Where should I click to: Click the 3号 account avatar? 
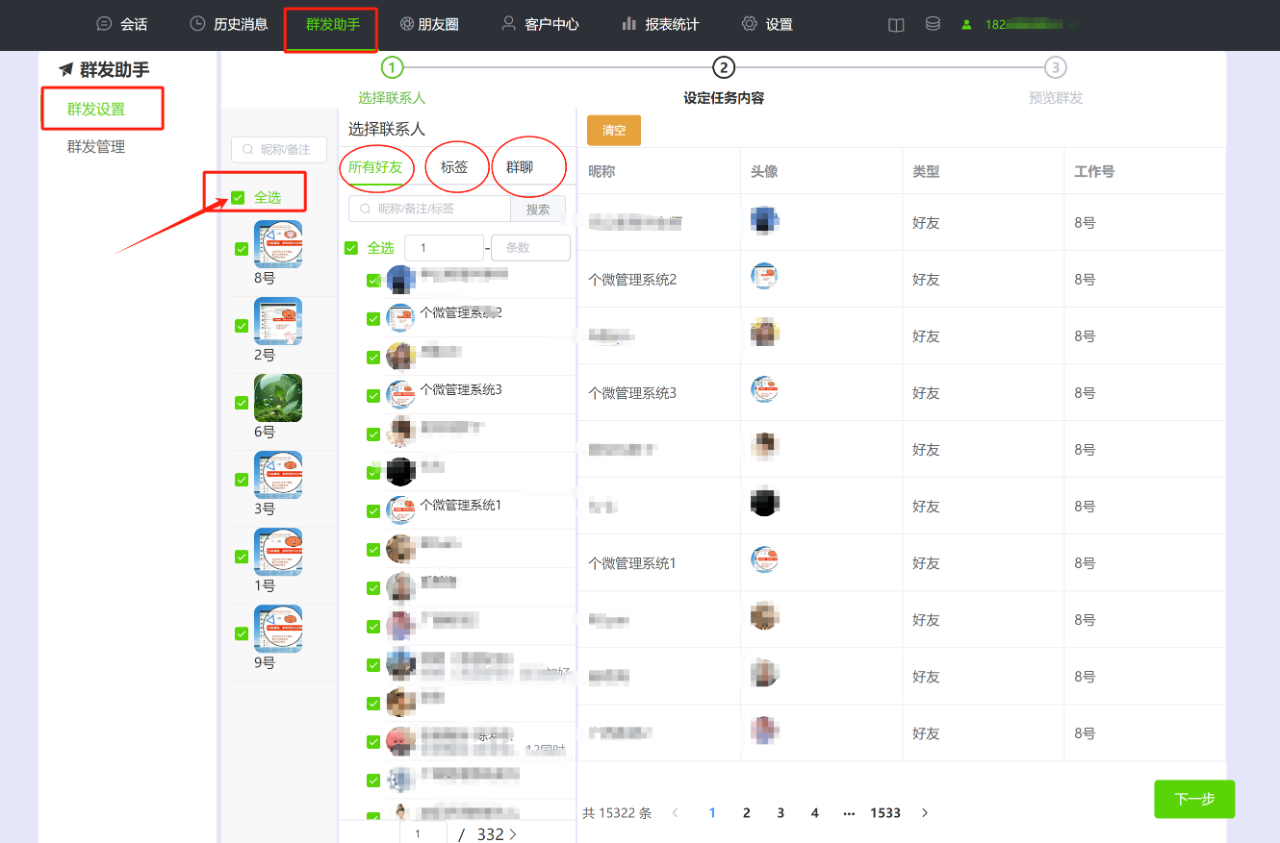tap(278, 475)
